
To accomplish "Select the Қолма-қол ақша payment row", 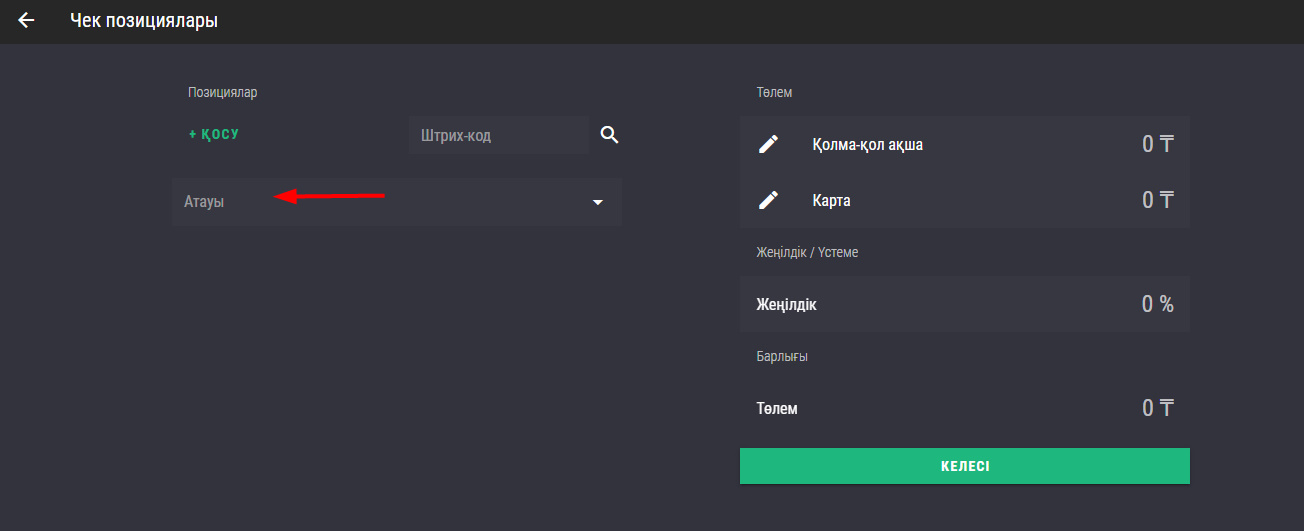I will click(x=965, y=144).
